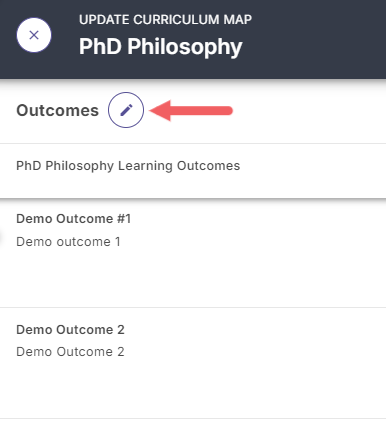
Task: Close the Update Curriculum Map panel
Action: 34,35
